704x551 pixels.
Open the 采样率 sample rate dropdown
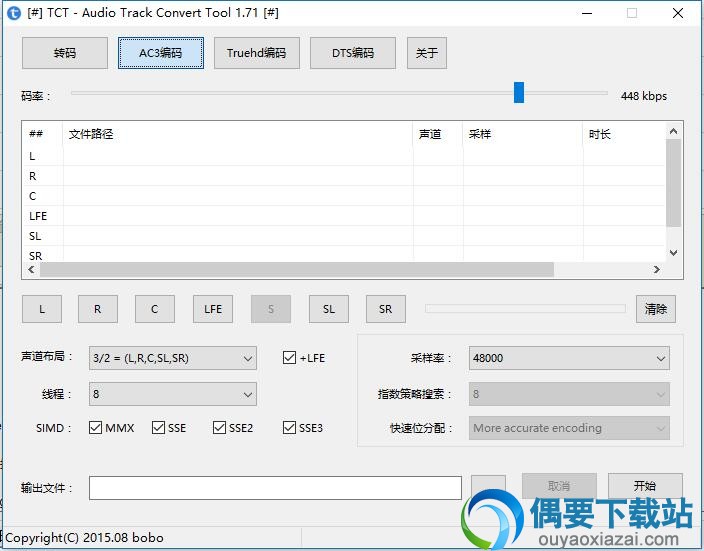point(569,358)
